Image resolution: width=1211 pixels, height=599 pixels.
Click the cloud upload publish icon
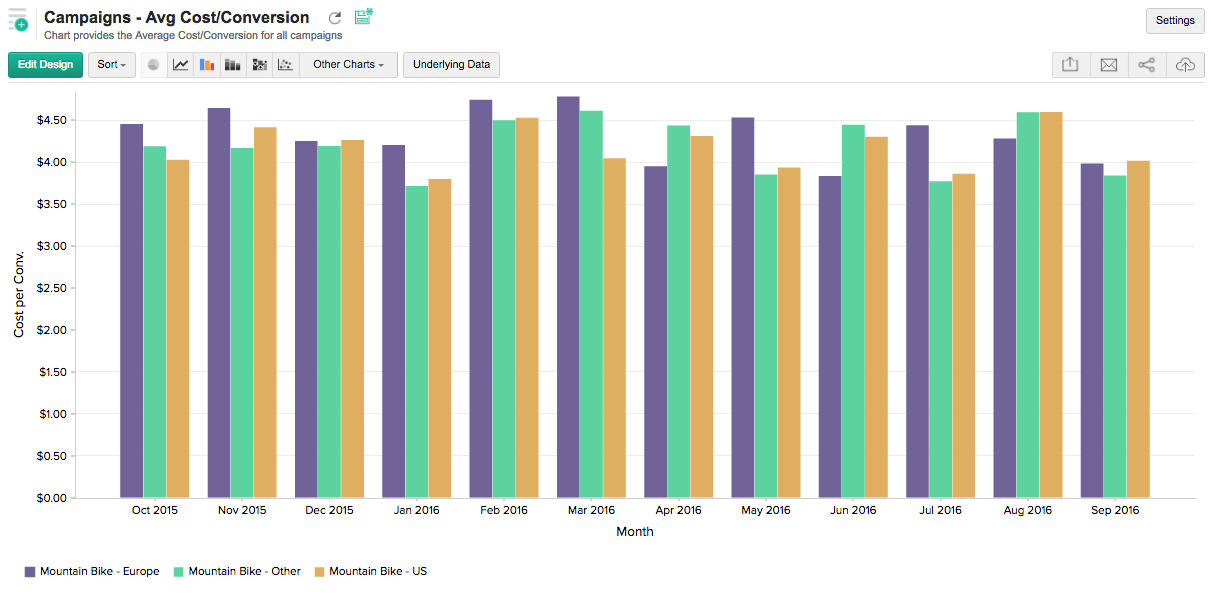tap(1185, 65)
